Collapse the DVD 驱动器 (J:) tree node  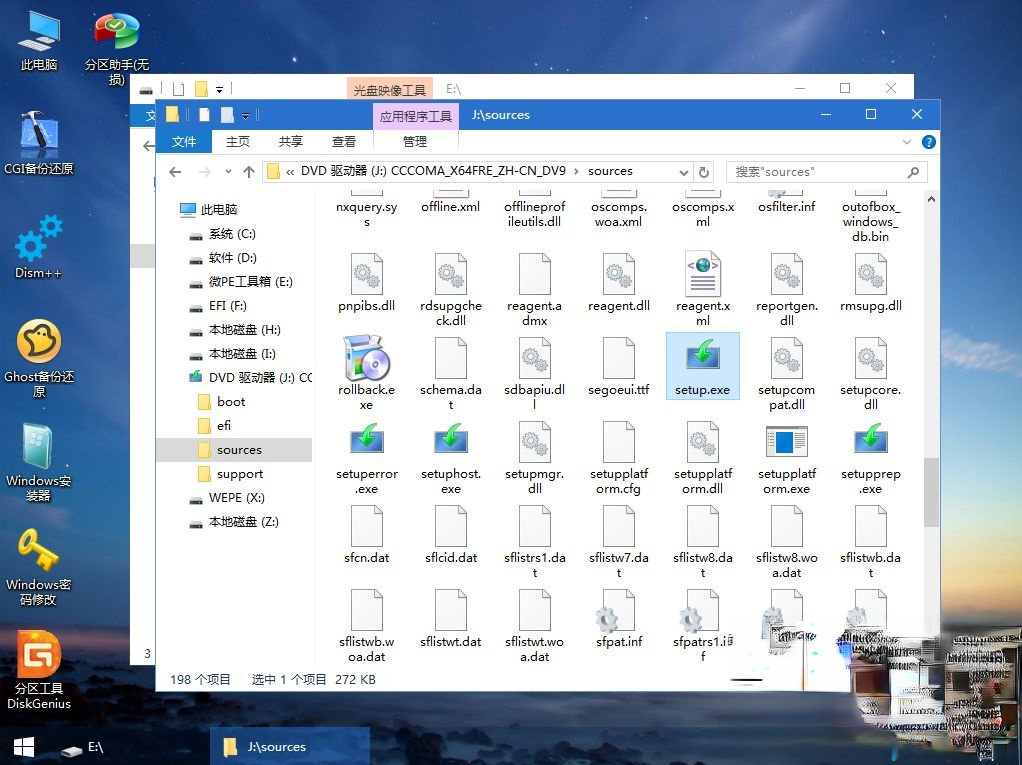pos(181,377)
